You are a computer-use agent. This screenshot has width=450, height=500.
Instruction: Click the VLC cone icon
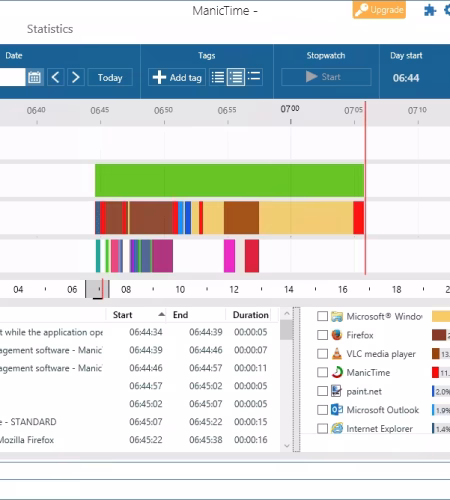(x=337, y=354)
